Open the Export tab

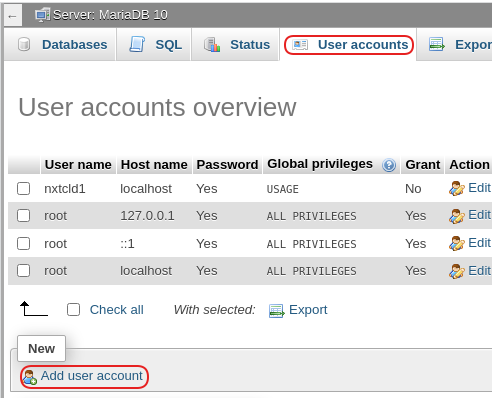[455, 44]
